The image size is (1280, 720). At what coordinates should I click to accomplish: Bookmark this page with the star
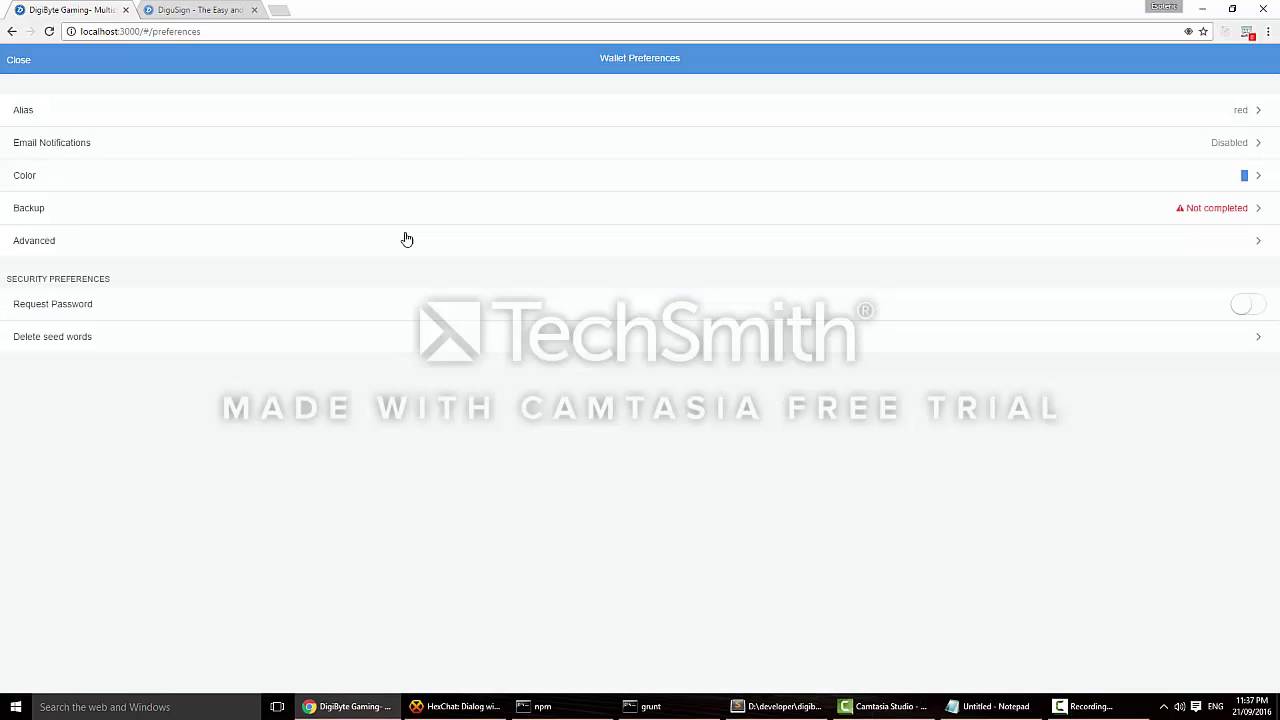pyautogui.click(x=1203, y=31)
